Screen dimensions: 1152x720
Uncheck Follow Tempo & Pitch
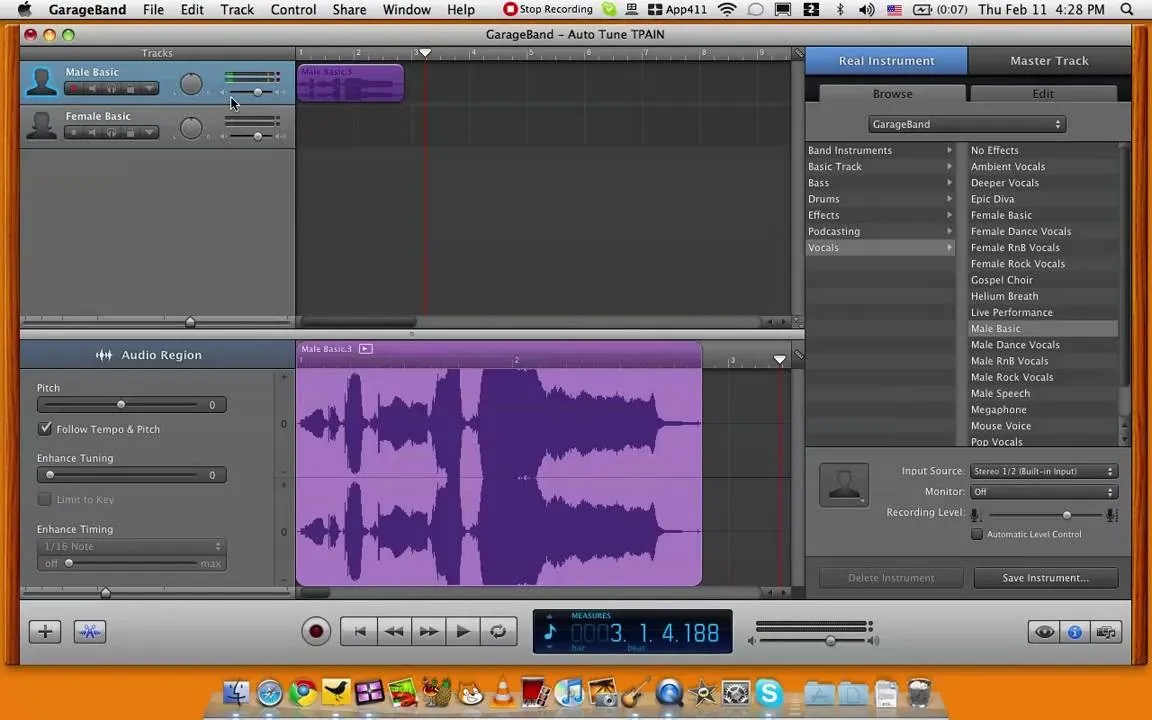pos(45,428)
